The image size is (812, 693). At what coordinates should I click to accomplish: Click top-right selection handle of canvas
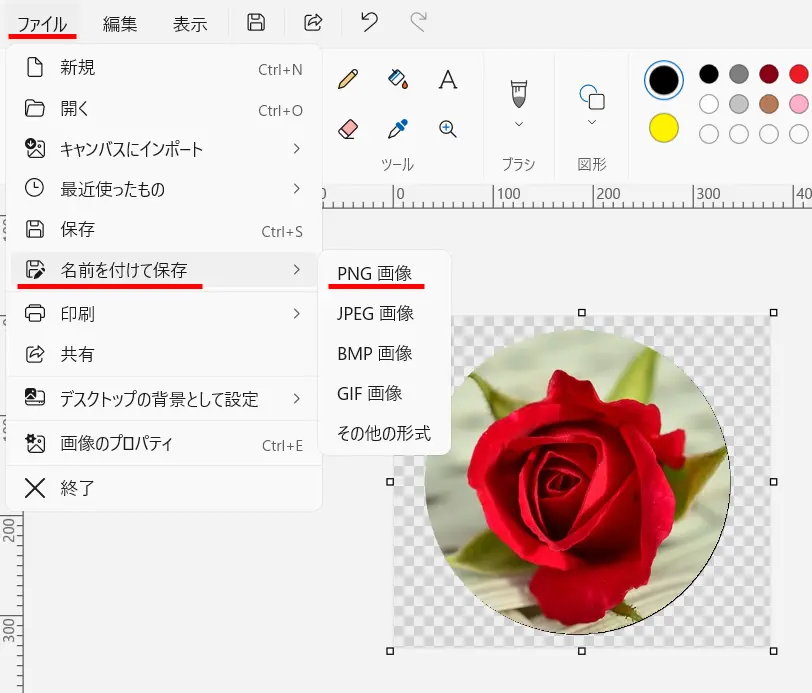tap(773, 312)
